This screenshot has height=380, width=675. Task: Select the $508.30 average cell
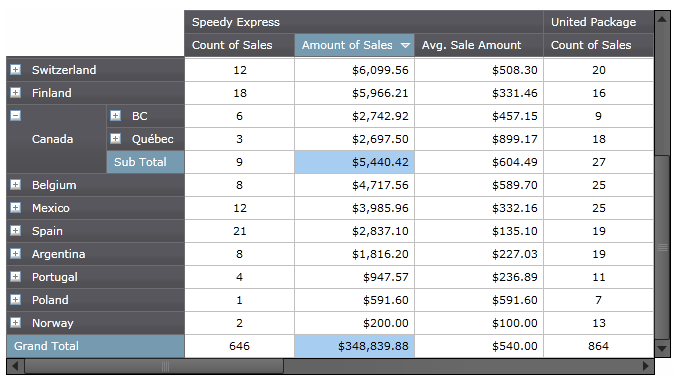click(x=479, y=70)
